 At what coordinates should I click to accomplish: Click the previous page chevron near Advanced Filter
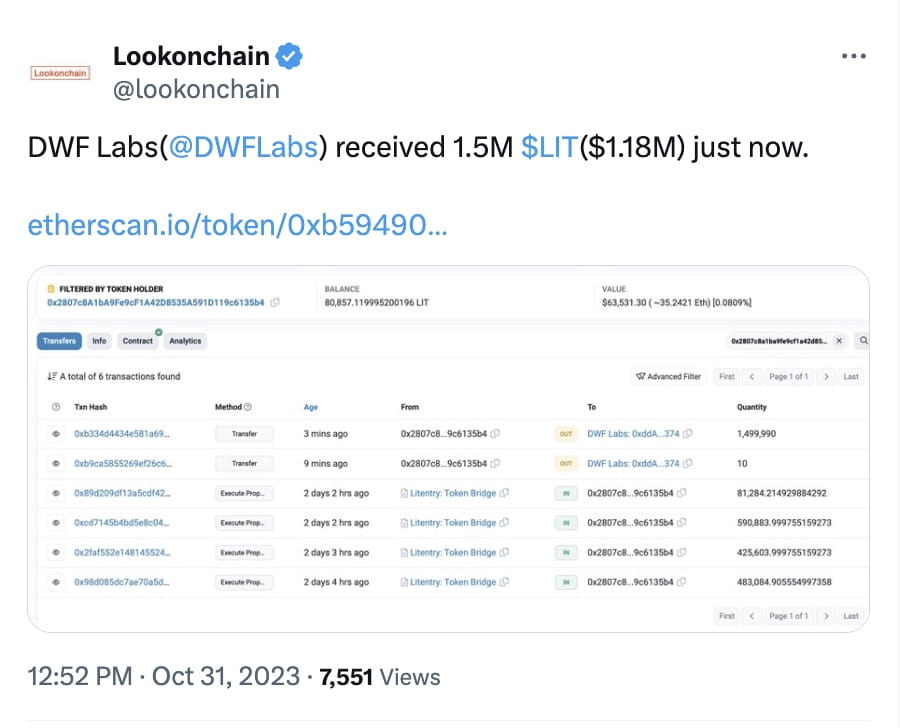[x=753, y=376]
